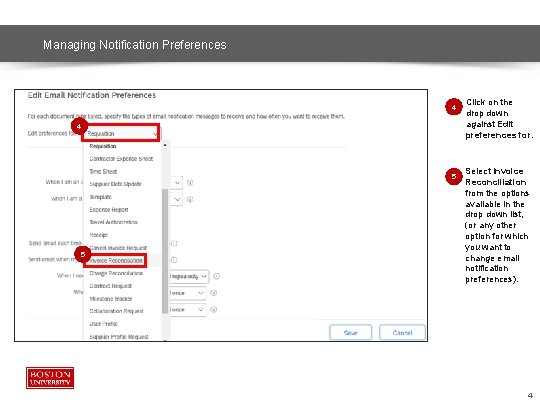Select Invoice Reconciliation from the dropdown list
The width and height of the screenshot is (540, 405).
(116, 261)
